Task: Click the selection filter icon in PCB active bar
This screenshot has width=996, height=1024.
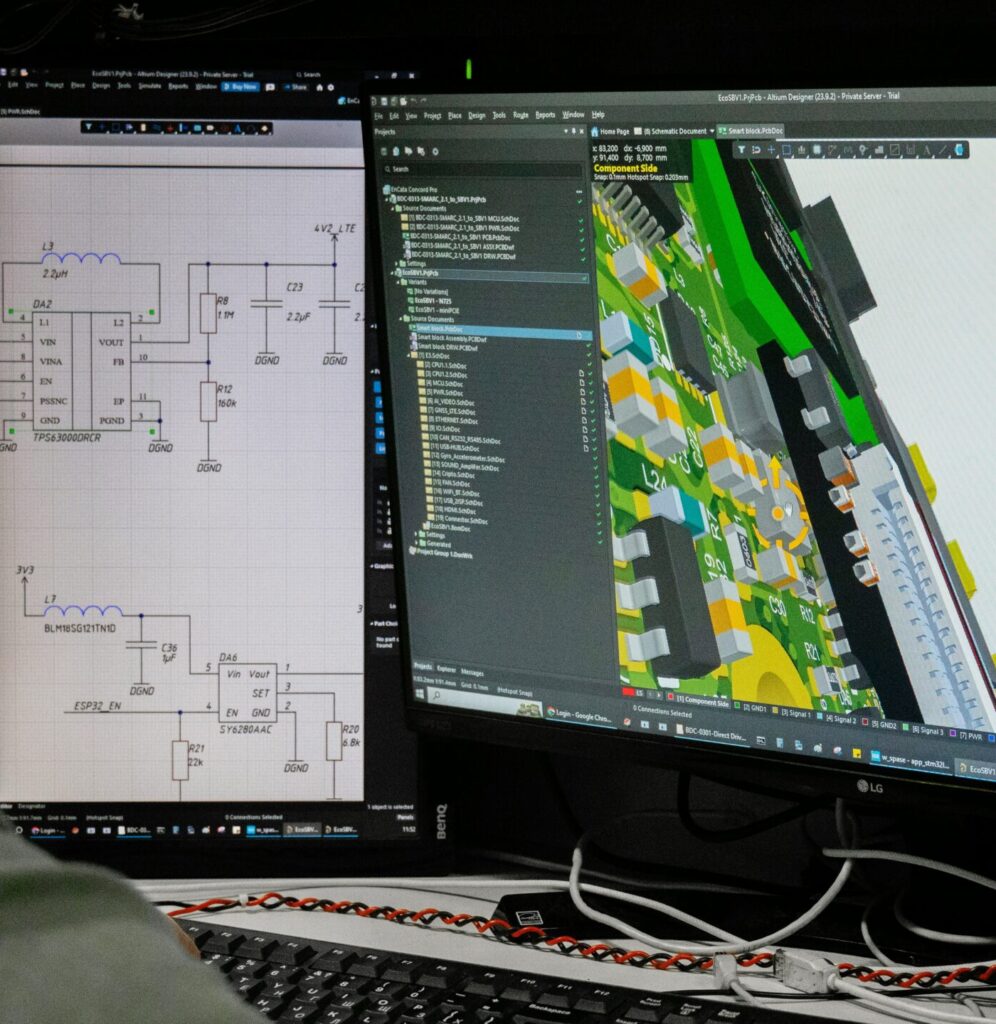Action: pyautogui.click(x=741, y=150)
